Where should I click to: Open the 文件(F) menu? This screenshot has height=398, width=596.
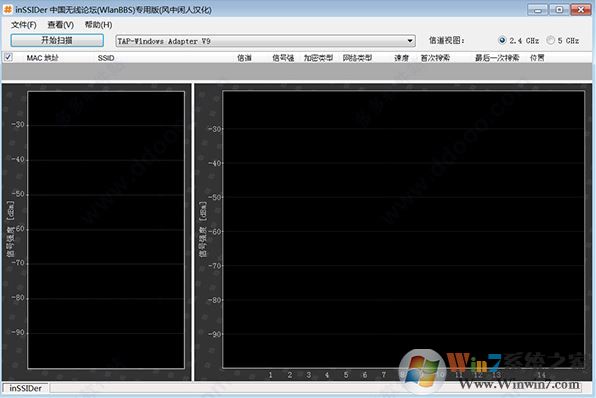tap(24, 25)
